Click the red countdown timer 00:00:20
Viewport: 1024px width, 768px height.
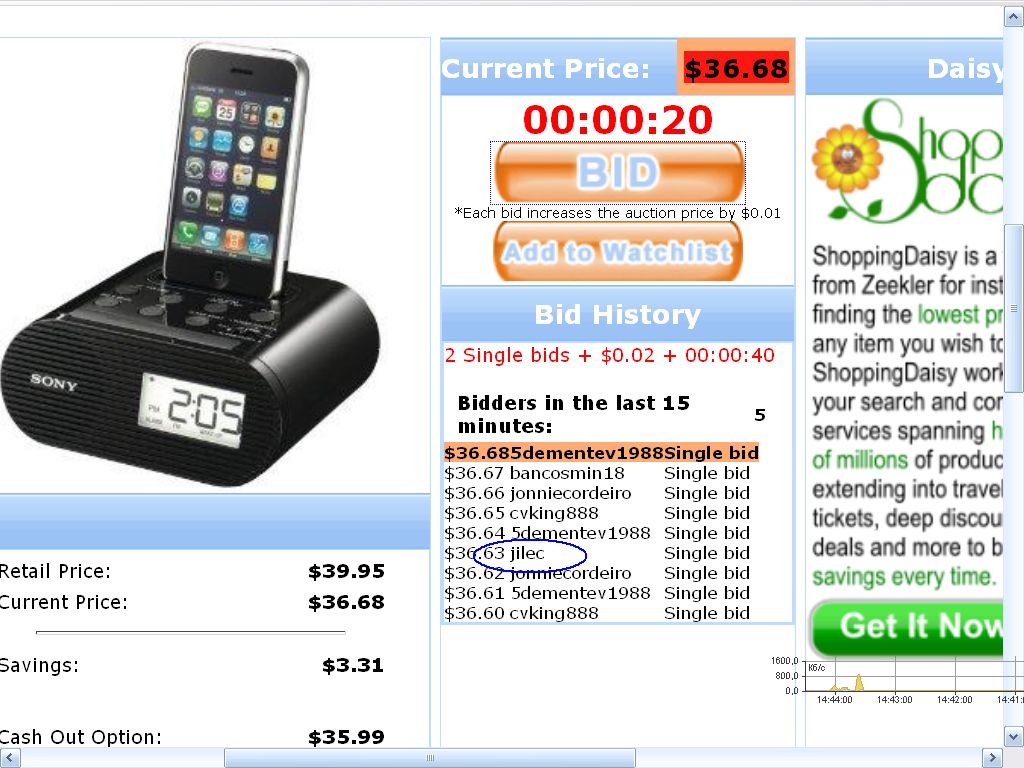(618, 120)
